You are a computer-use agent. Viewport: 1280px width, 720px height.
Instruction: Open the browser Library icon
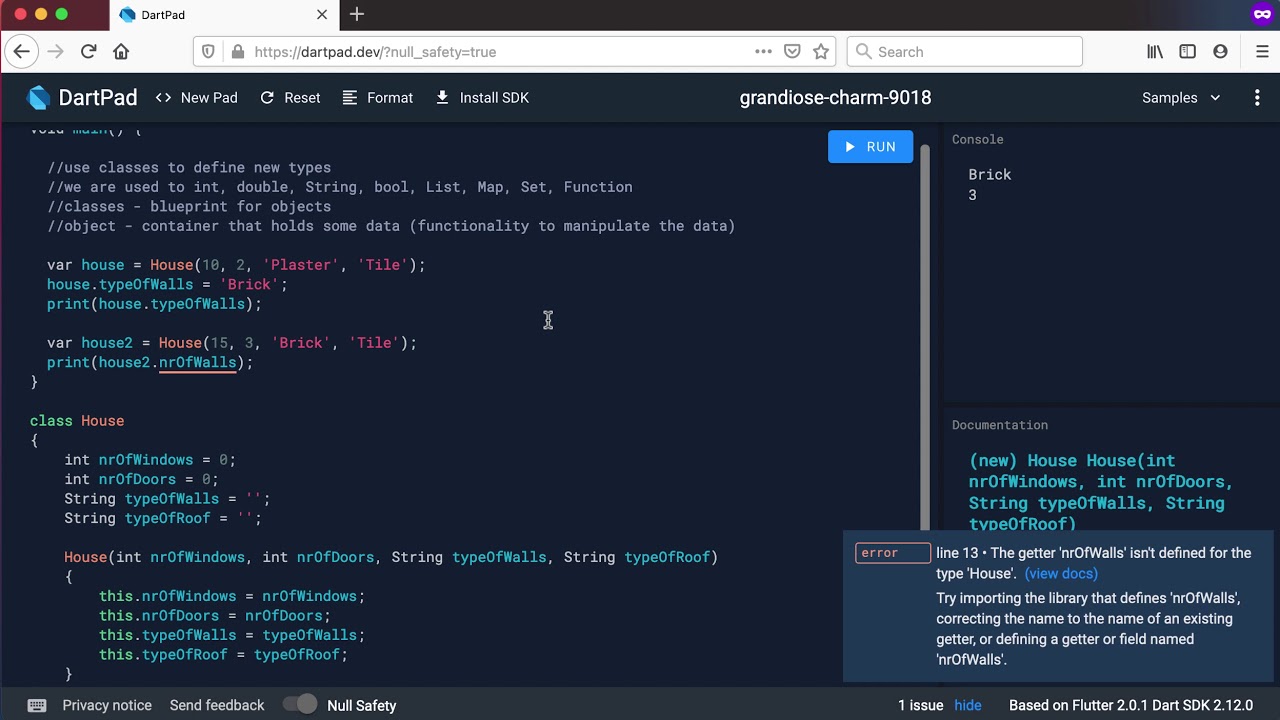[1155, 51]
